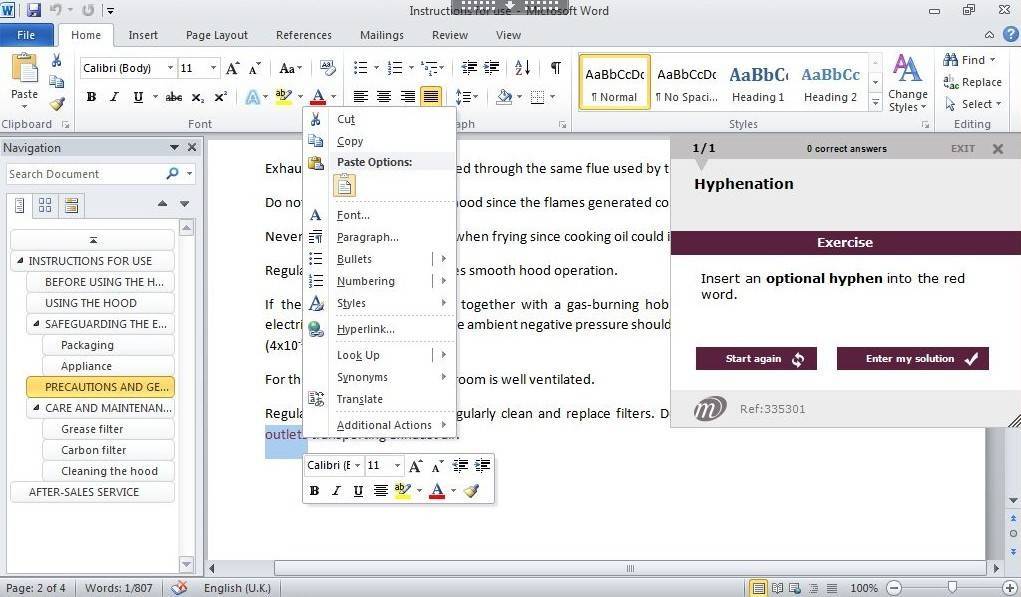
Task: Click Grow Font icon in the mini toolbar
Action: [416, 466]
